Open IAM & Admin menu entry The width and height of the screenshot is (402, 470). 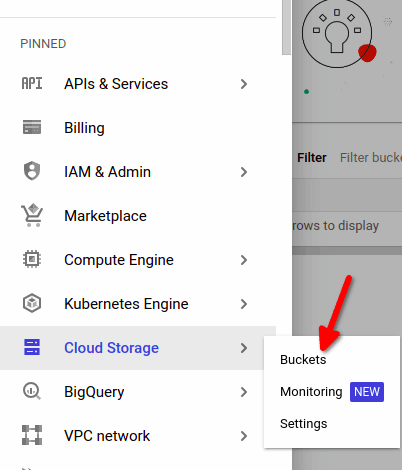point(138,172)
